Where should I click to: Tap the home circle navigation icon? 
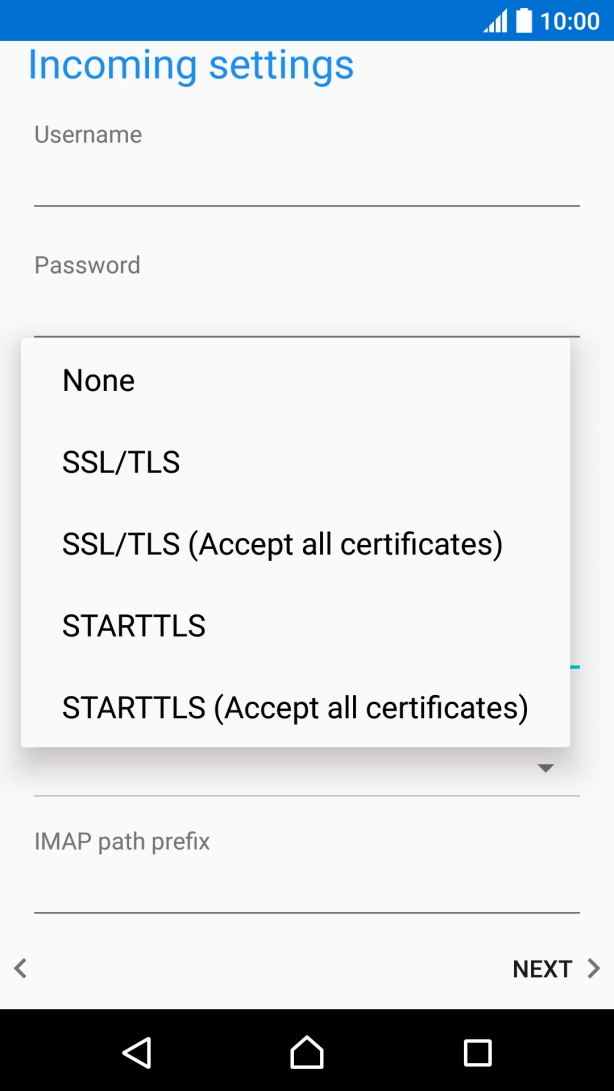[x=307, y=1052]
